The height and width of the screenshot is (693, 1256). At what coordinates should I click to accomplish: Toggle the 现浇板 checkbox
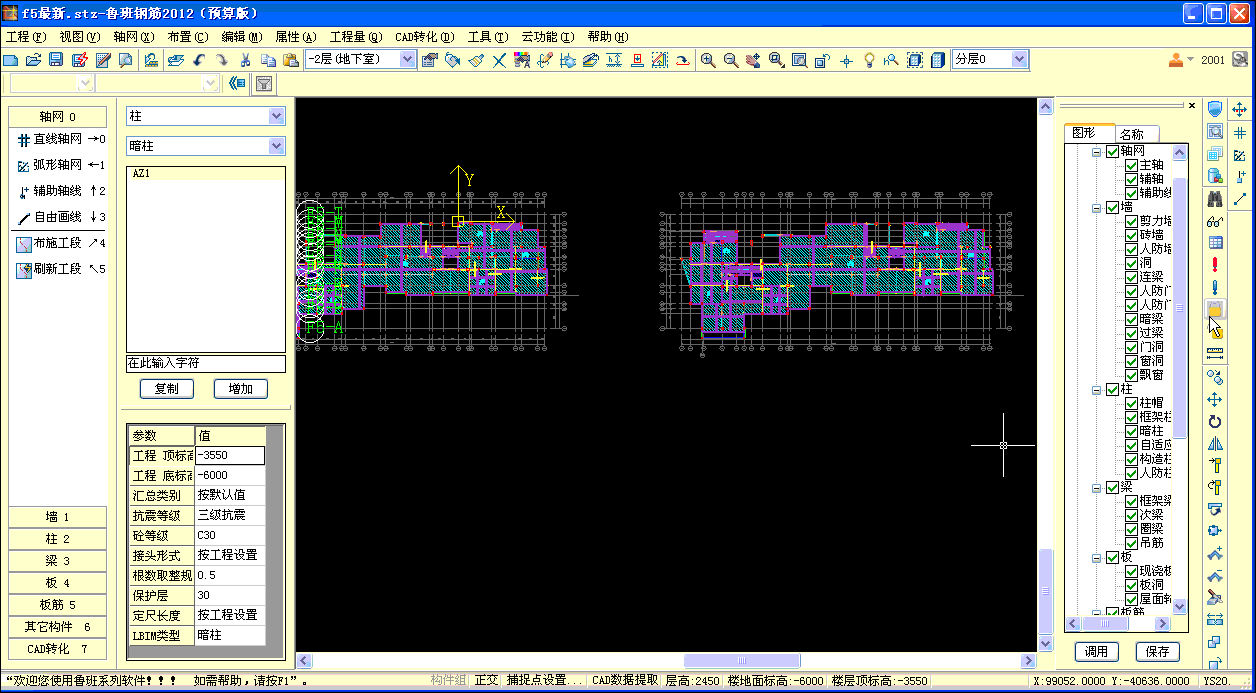(x=1132, y=571)
